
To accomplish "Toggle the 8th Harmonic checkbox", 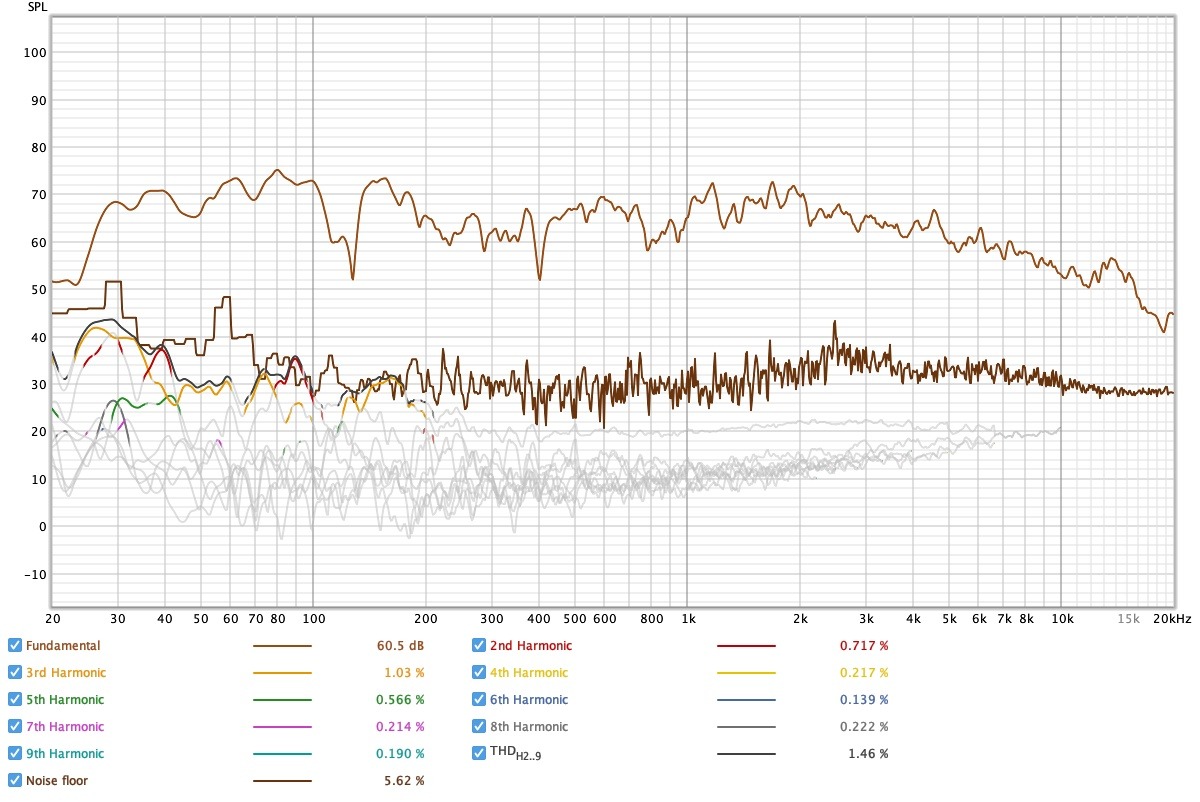I will (479, 727).
